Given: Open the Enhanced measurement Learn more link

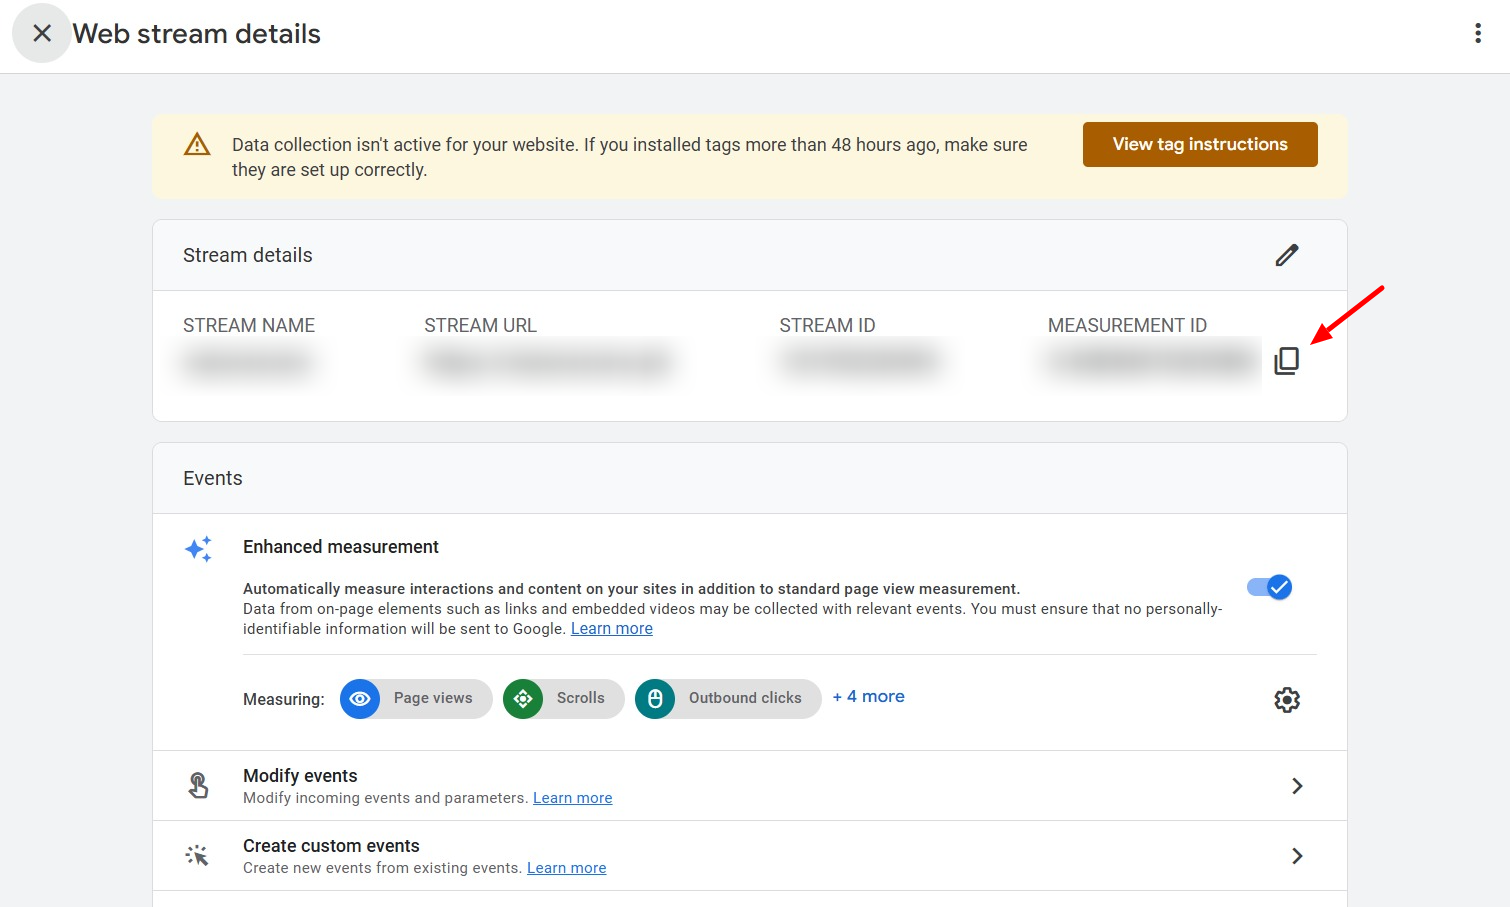Looking at the screenshot, I should pyautogui.click(x=611, y=628).
